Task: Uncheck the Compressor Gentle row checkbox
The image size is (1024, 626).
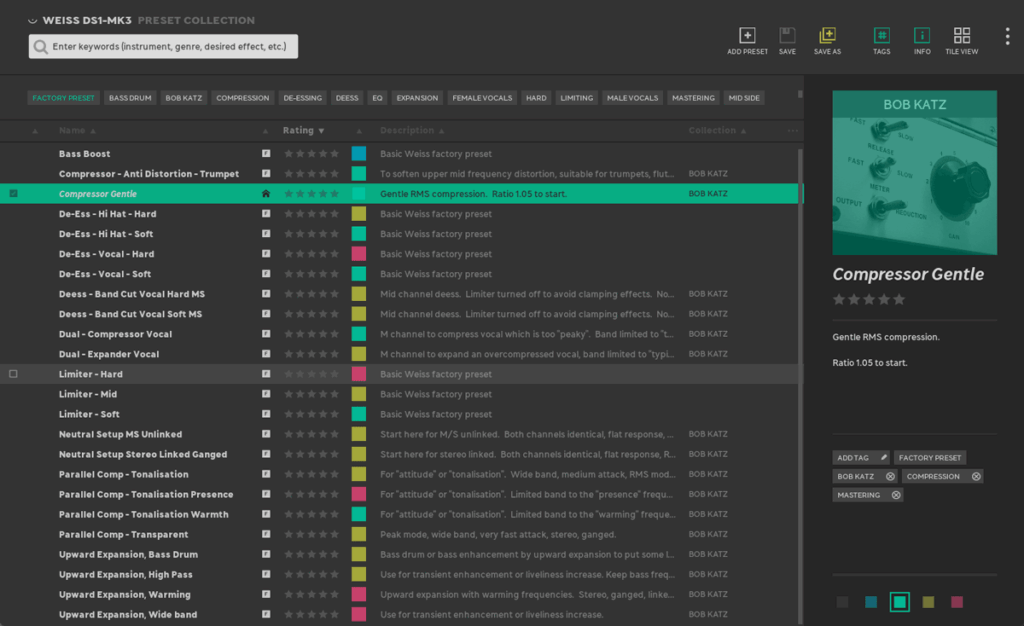Action: point(13,193)
